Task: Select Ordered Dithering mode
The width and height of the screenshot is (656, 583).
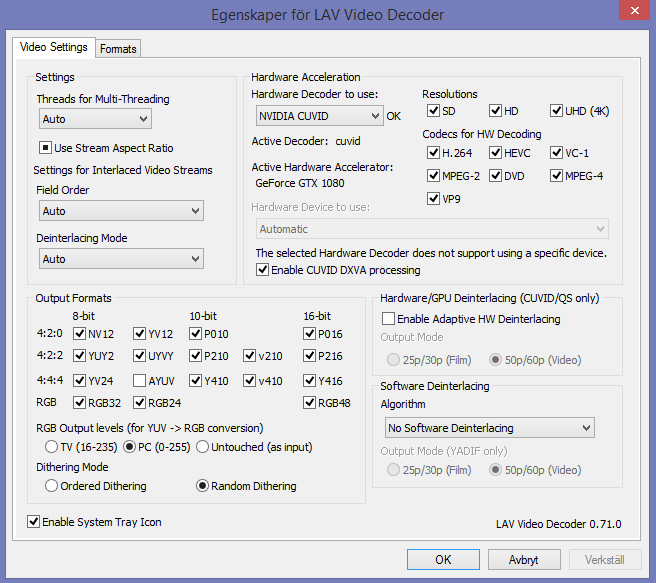Action: (51, 486)
